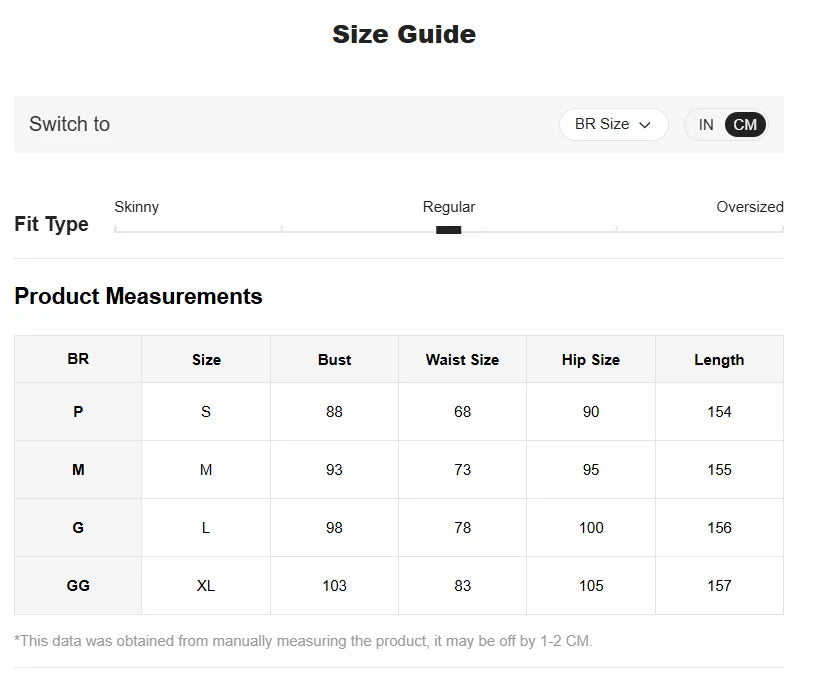
Task: Click waist value 68
Action: coord(462,411)
